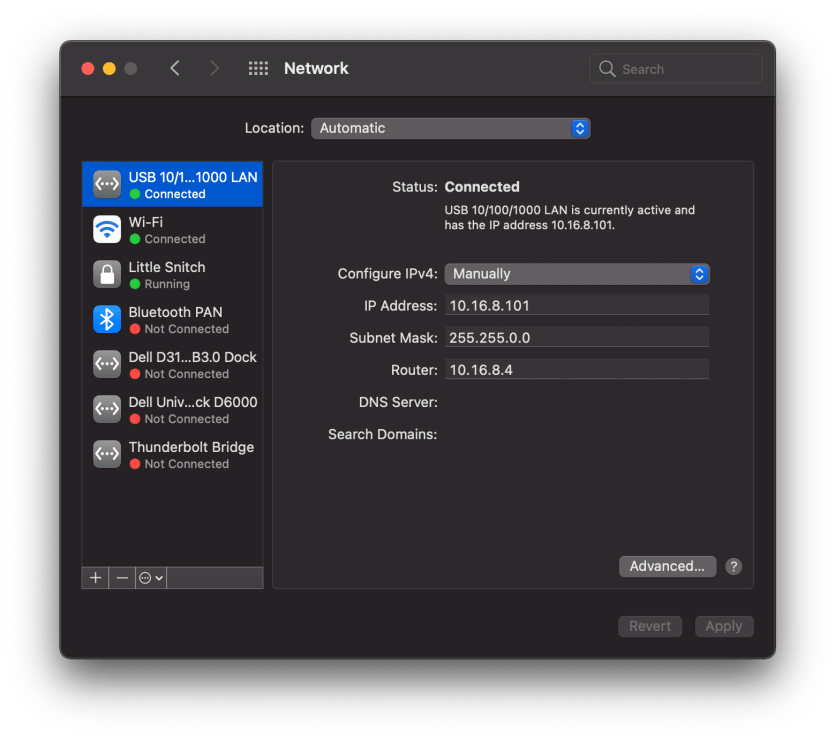Click the Router field 10.16.8.4
The image size is (835, 738).
(x=577, y=369)
